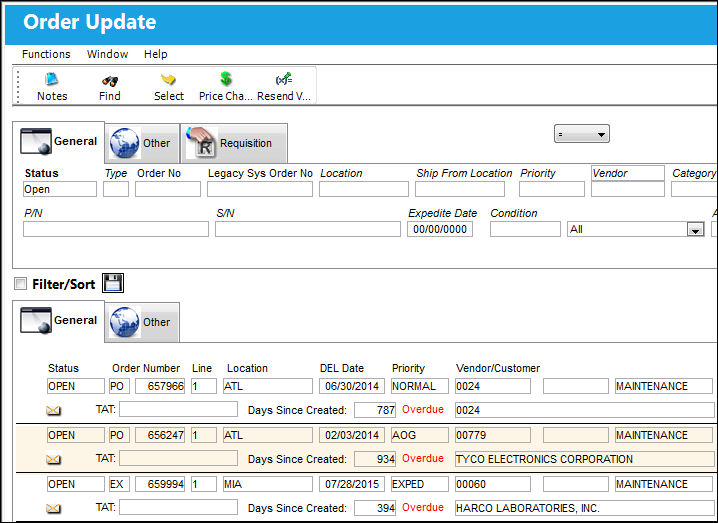This screenshot has width=718, height=523.
Task: Open the Help menu
Action: (x=156, y=54)
